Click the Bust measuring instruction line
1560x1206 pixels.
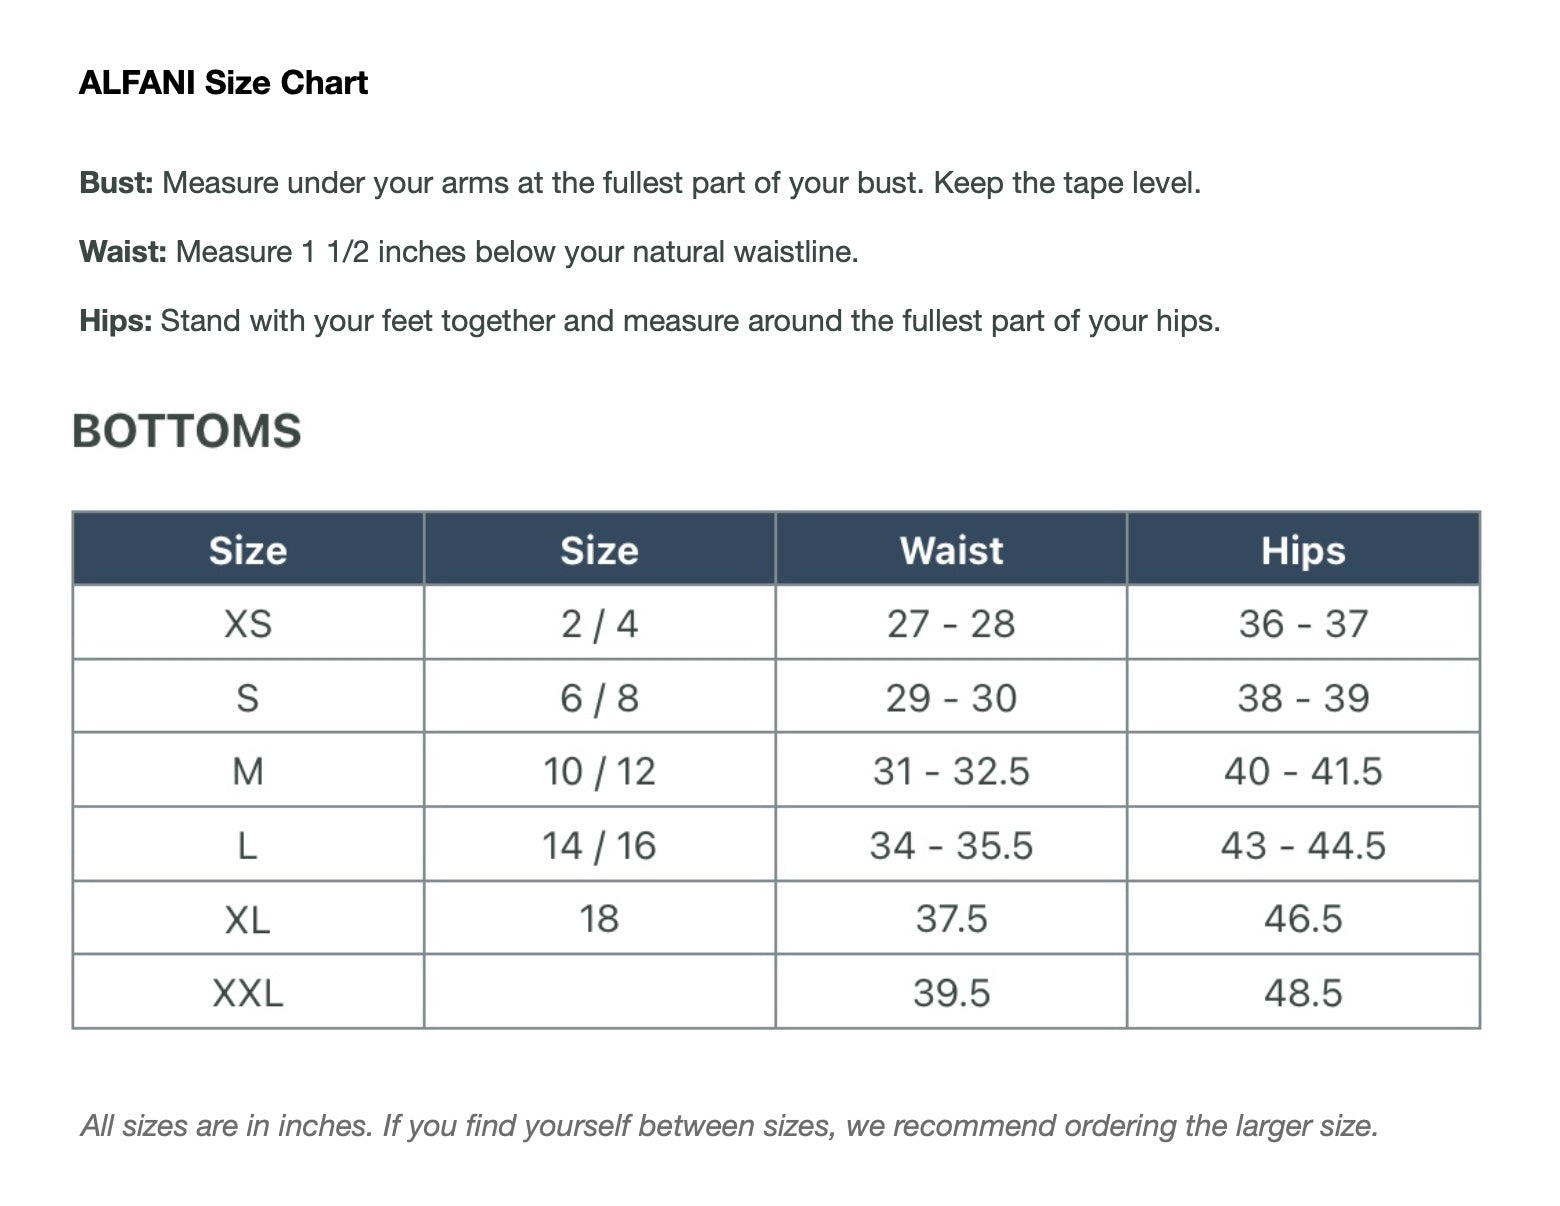click(x=640, y=183)
